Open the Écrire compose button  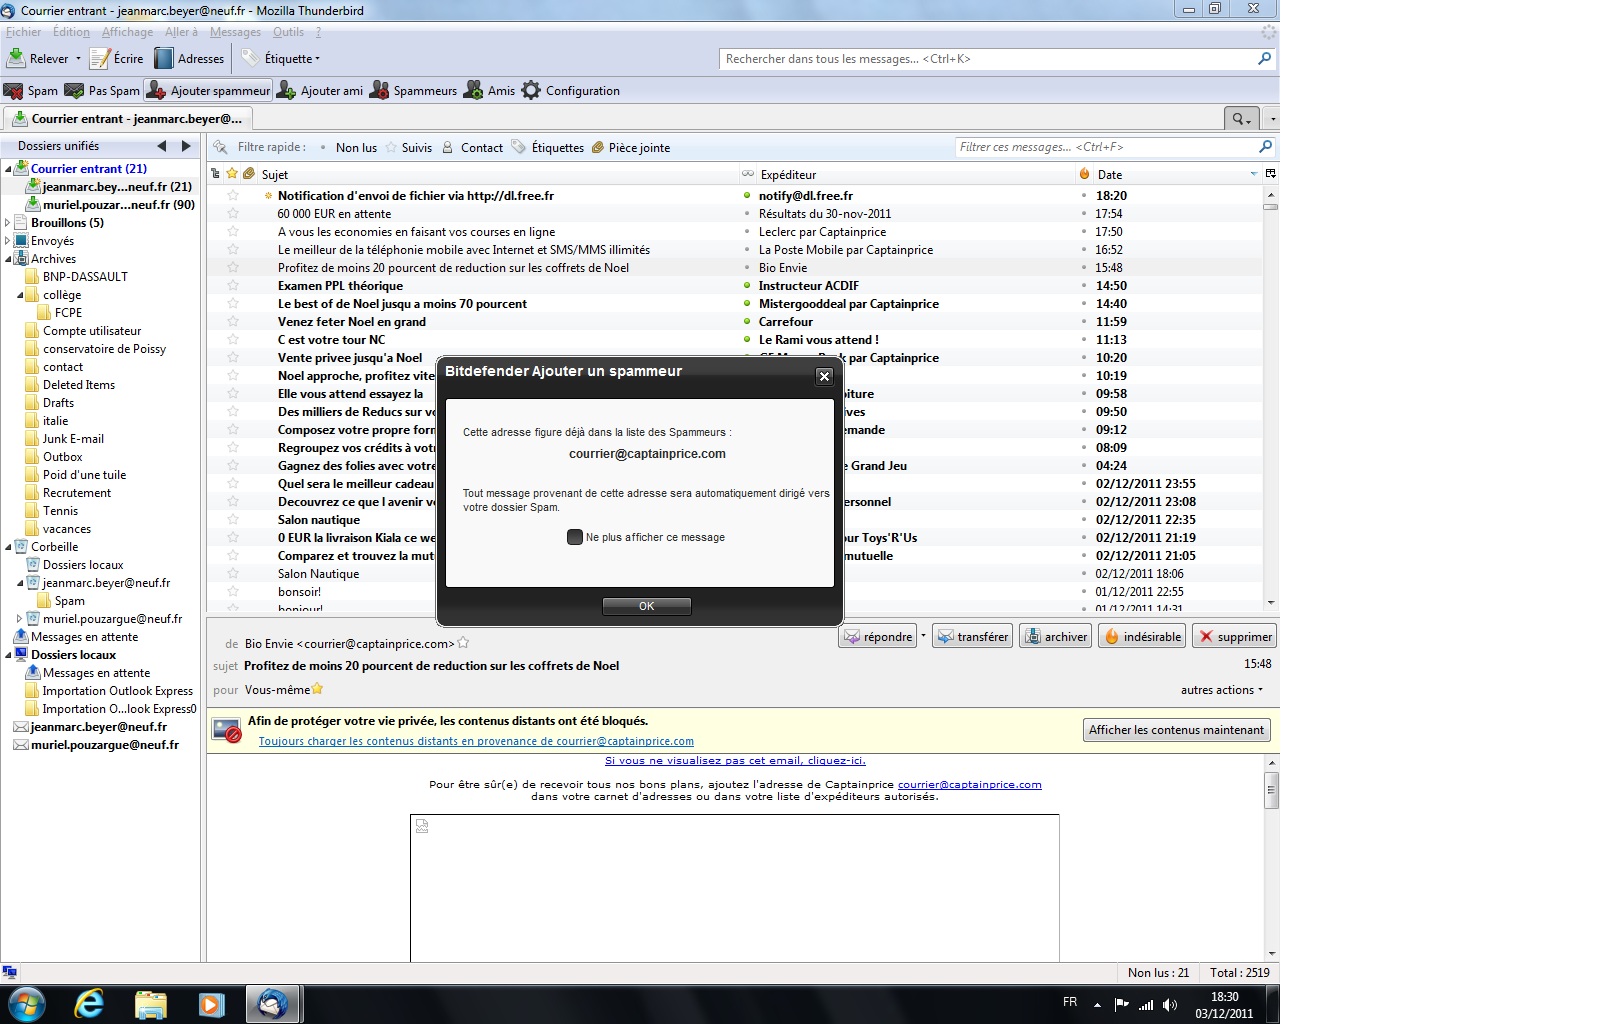point(117,58)
